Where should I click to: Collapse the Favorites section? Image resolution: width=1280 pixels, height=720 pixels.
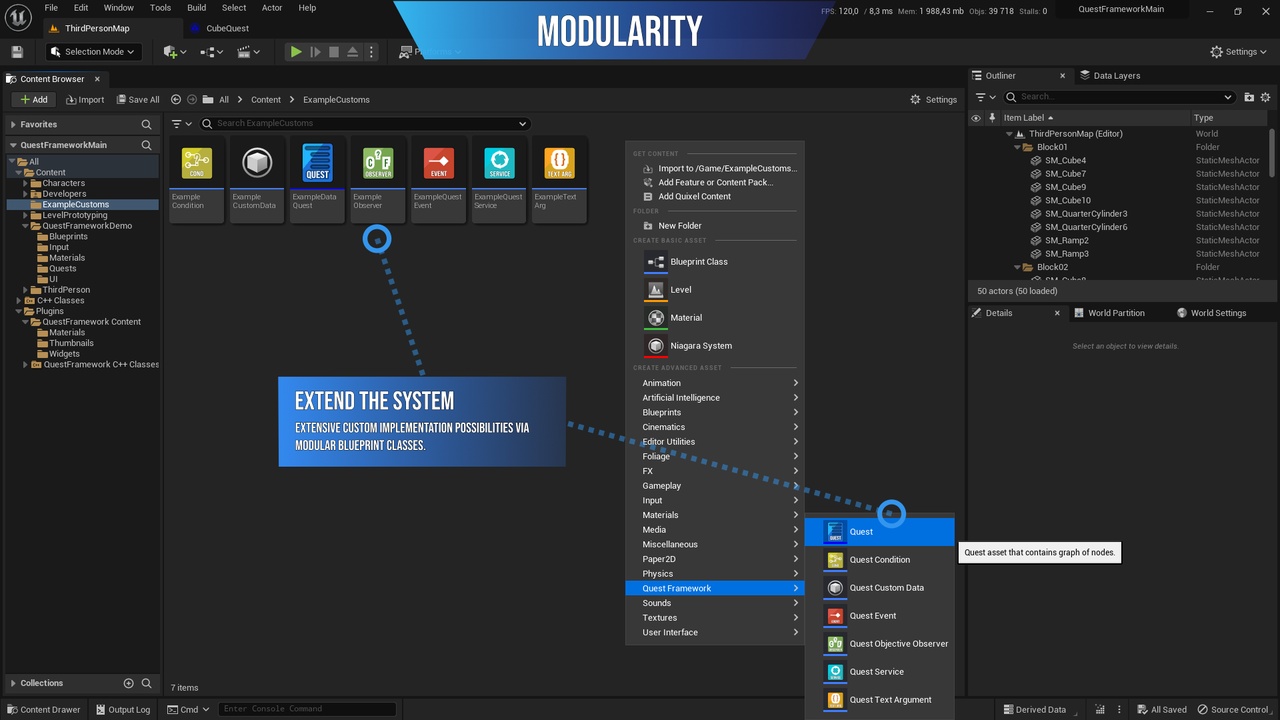(13, 125)
